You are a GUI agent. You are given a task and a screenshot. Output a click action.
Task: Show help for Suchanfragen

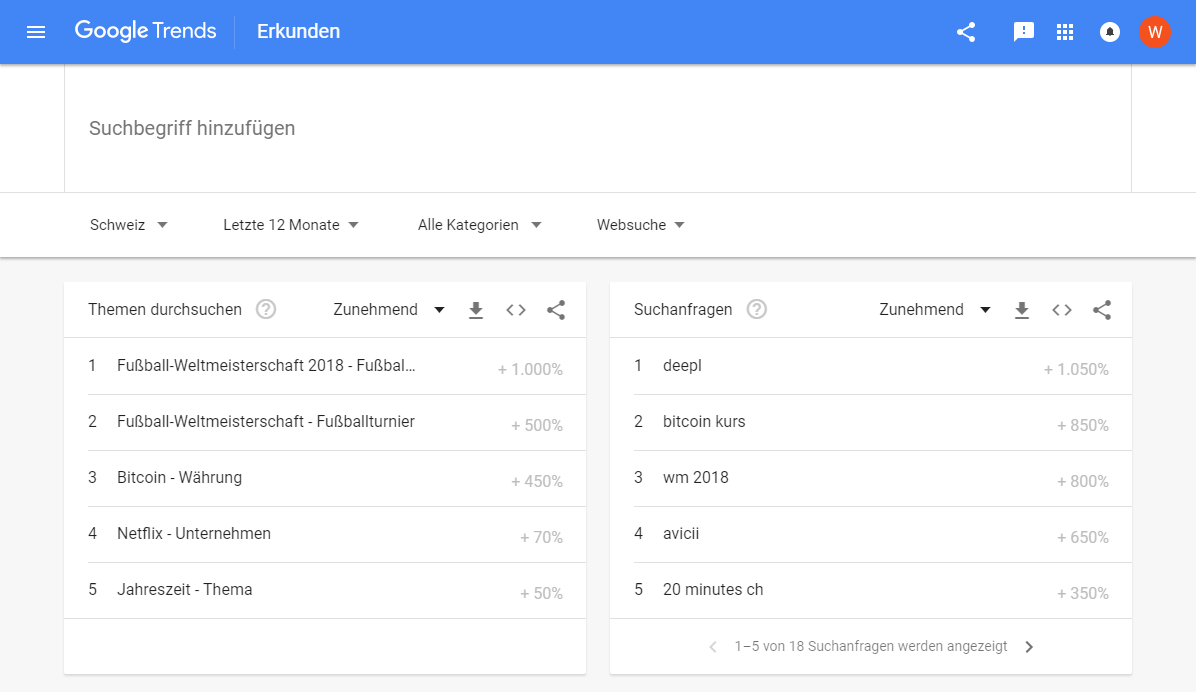tap(757, 309)
